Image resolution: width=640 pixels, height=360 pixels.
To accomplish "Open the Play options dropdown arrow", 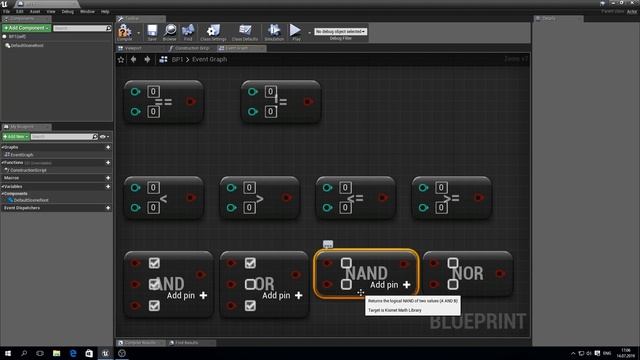I will tap(309, 33).
